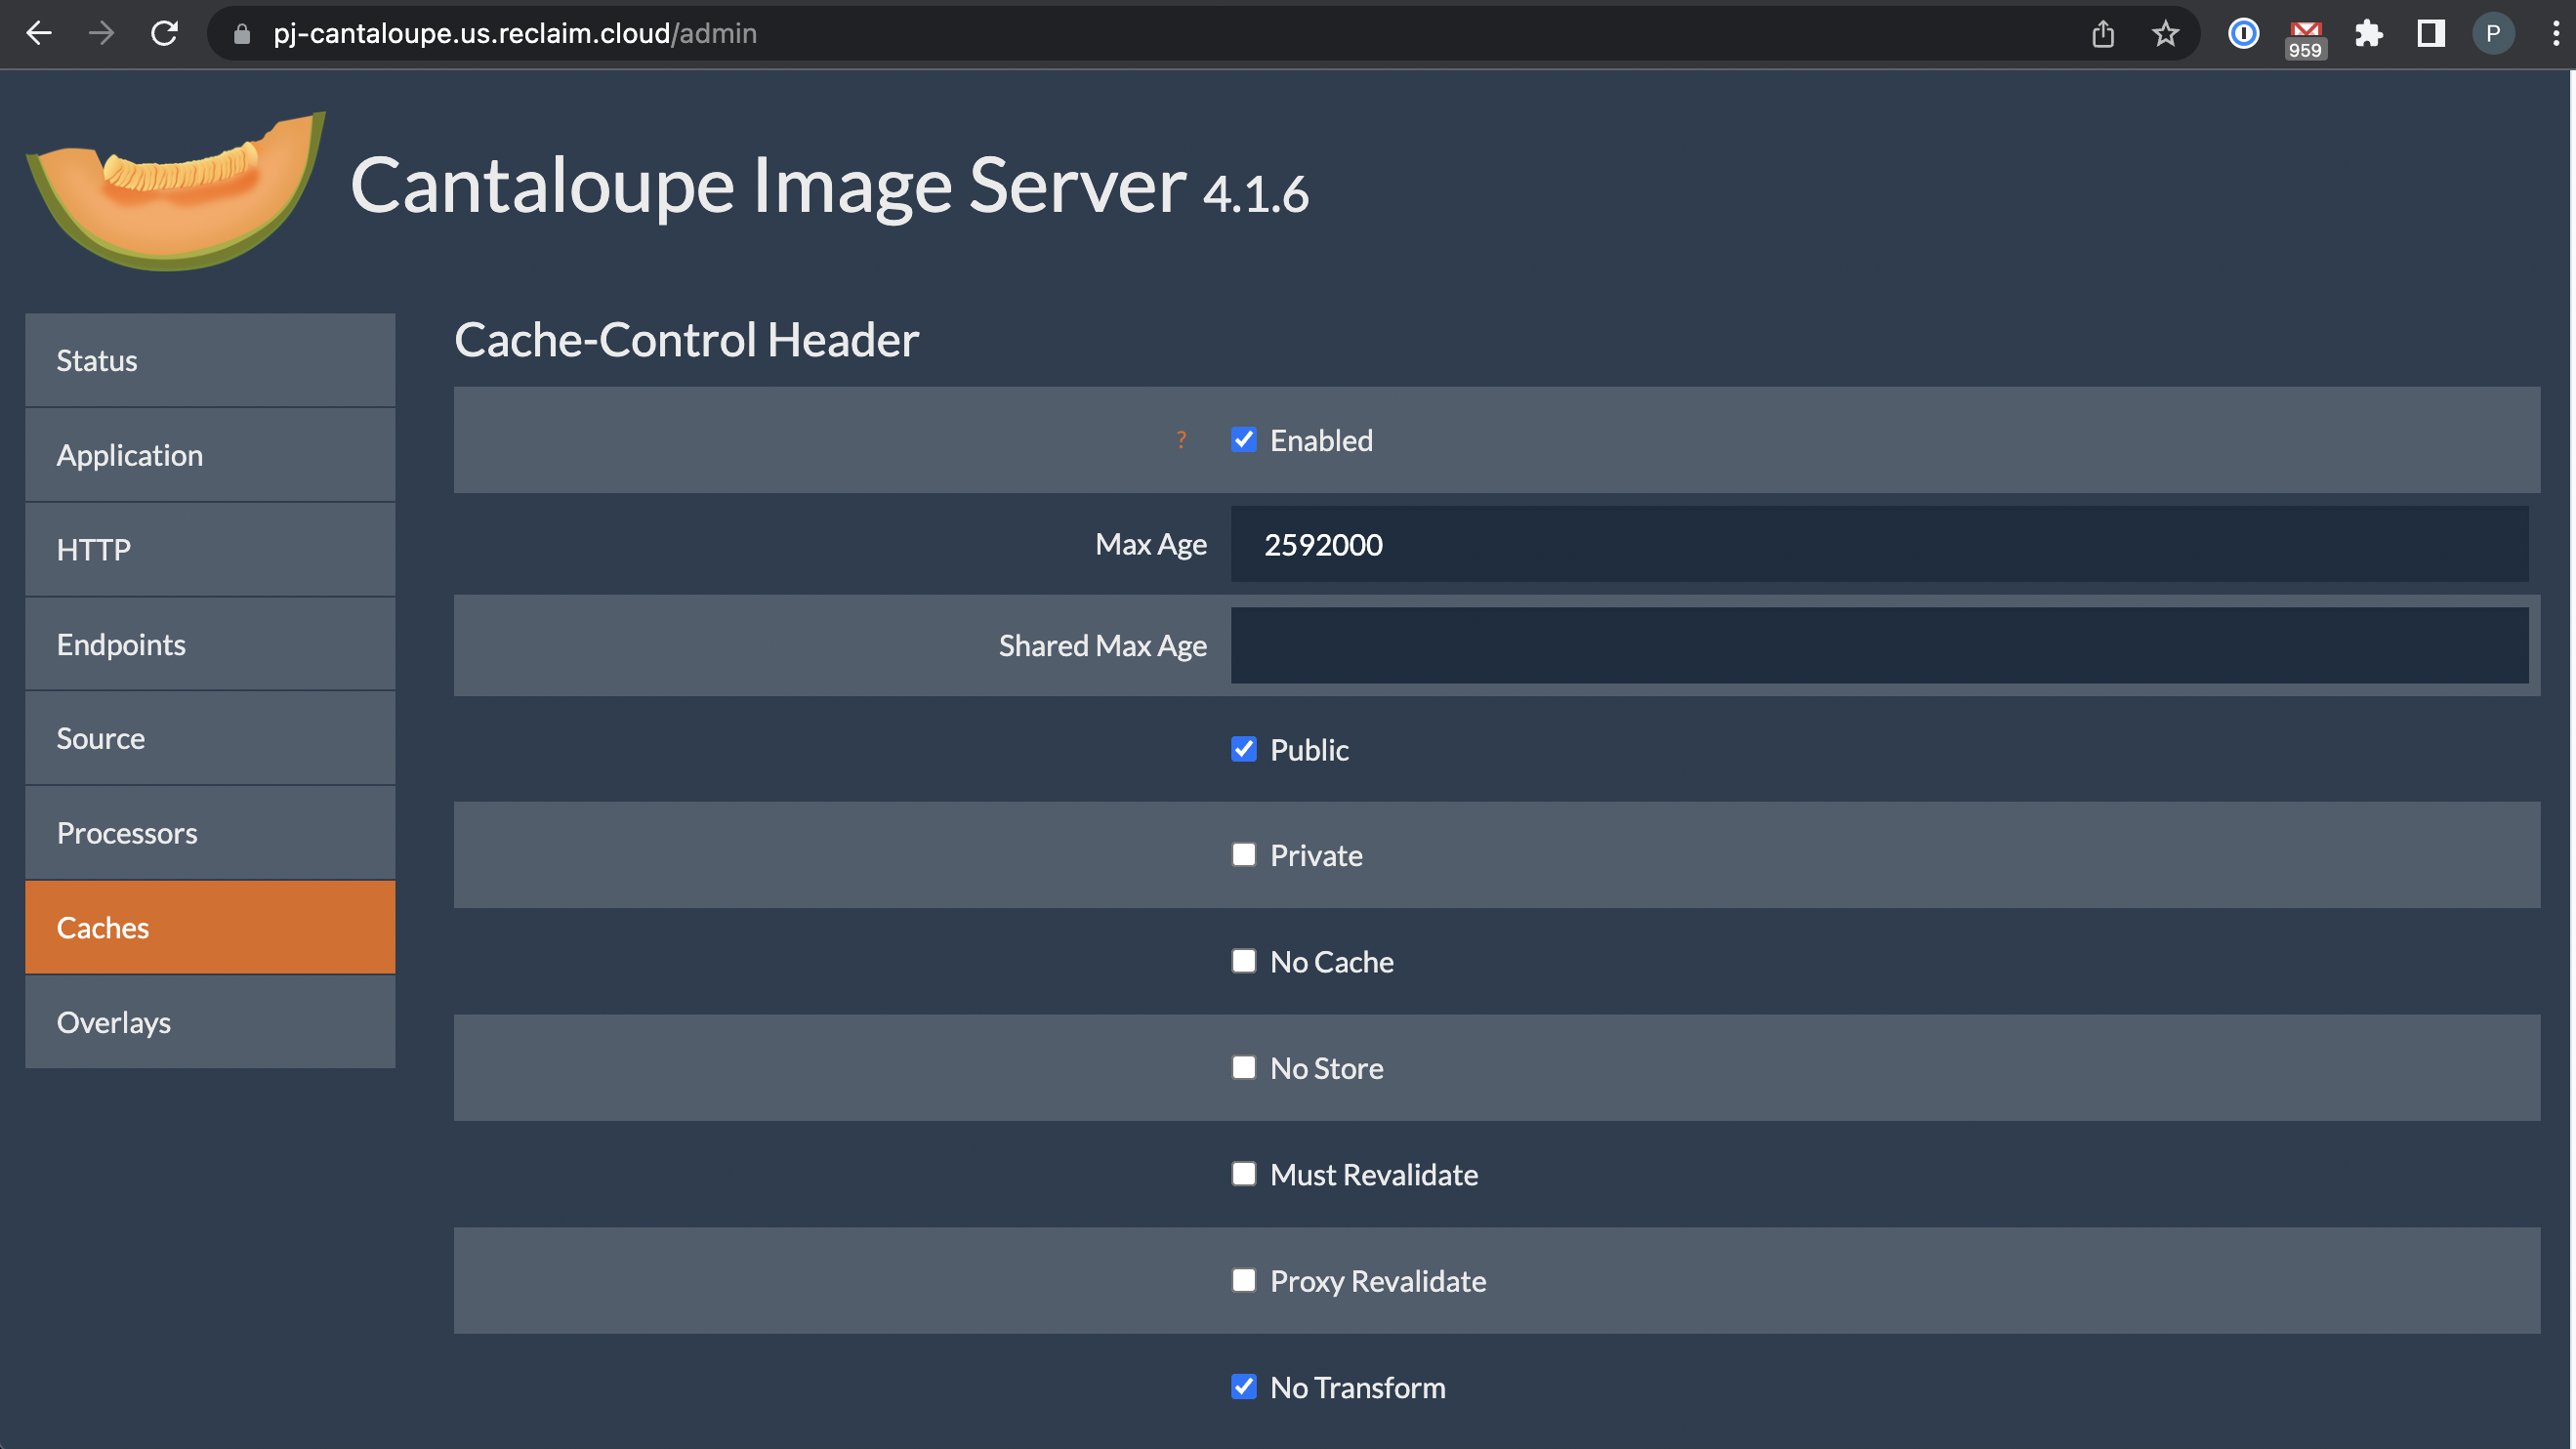Screen dimensions: 2576x1449
Task: Check the No Cache checkbox
Action: (1243, 961)
